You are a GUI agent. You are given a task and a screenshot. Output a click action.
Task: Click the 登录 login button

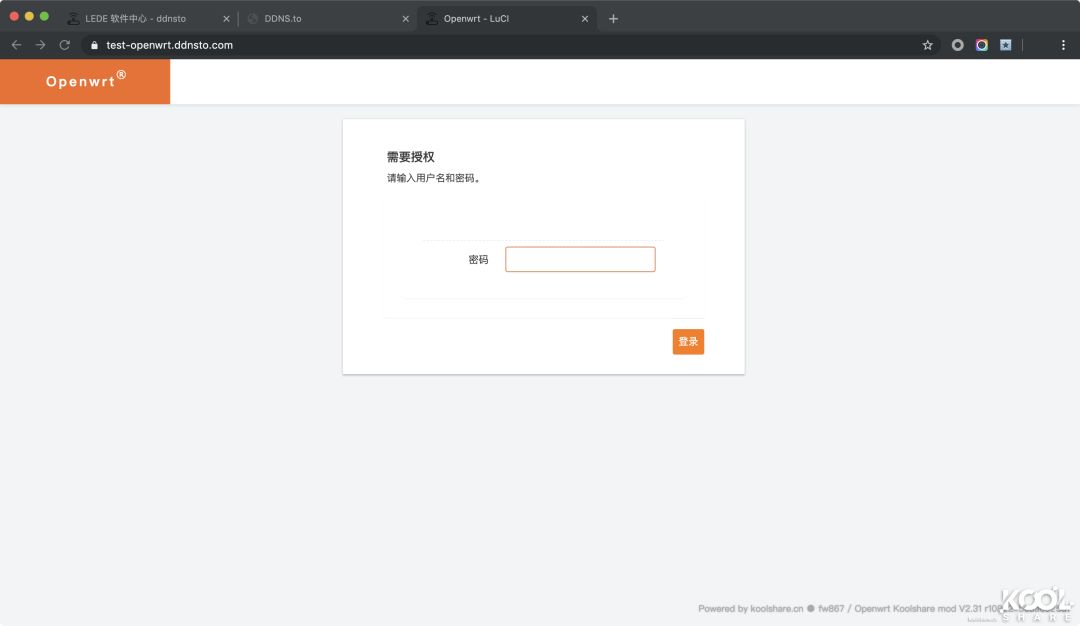pyautogui.click(x=687, y=341)
